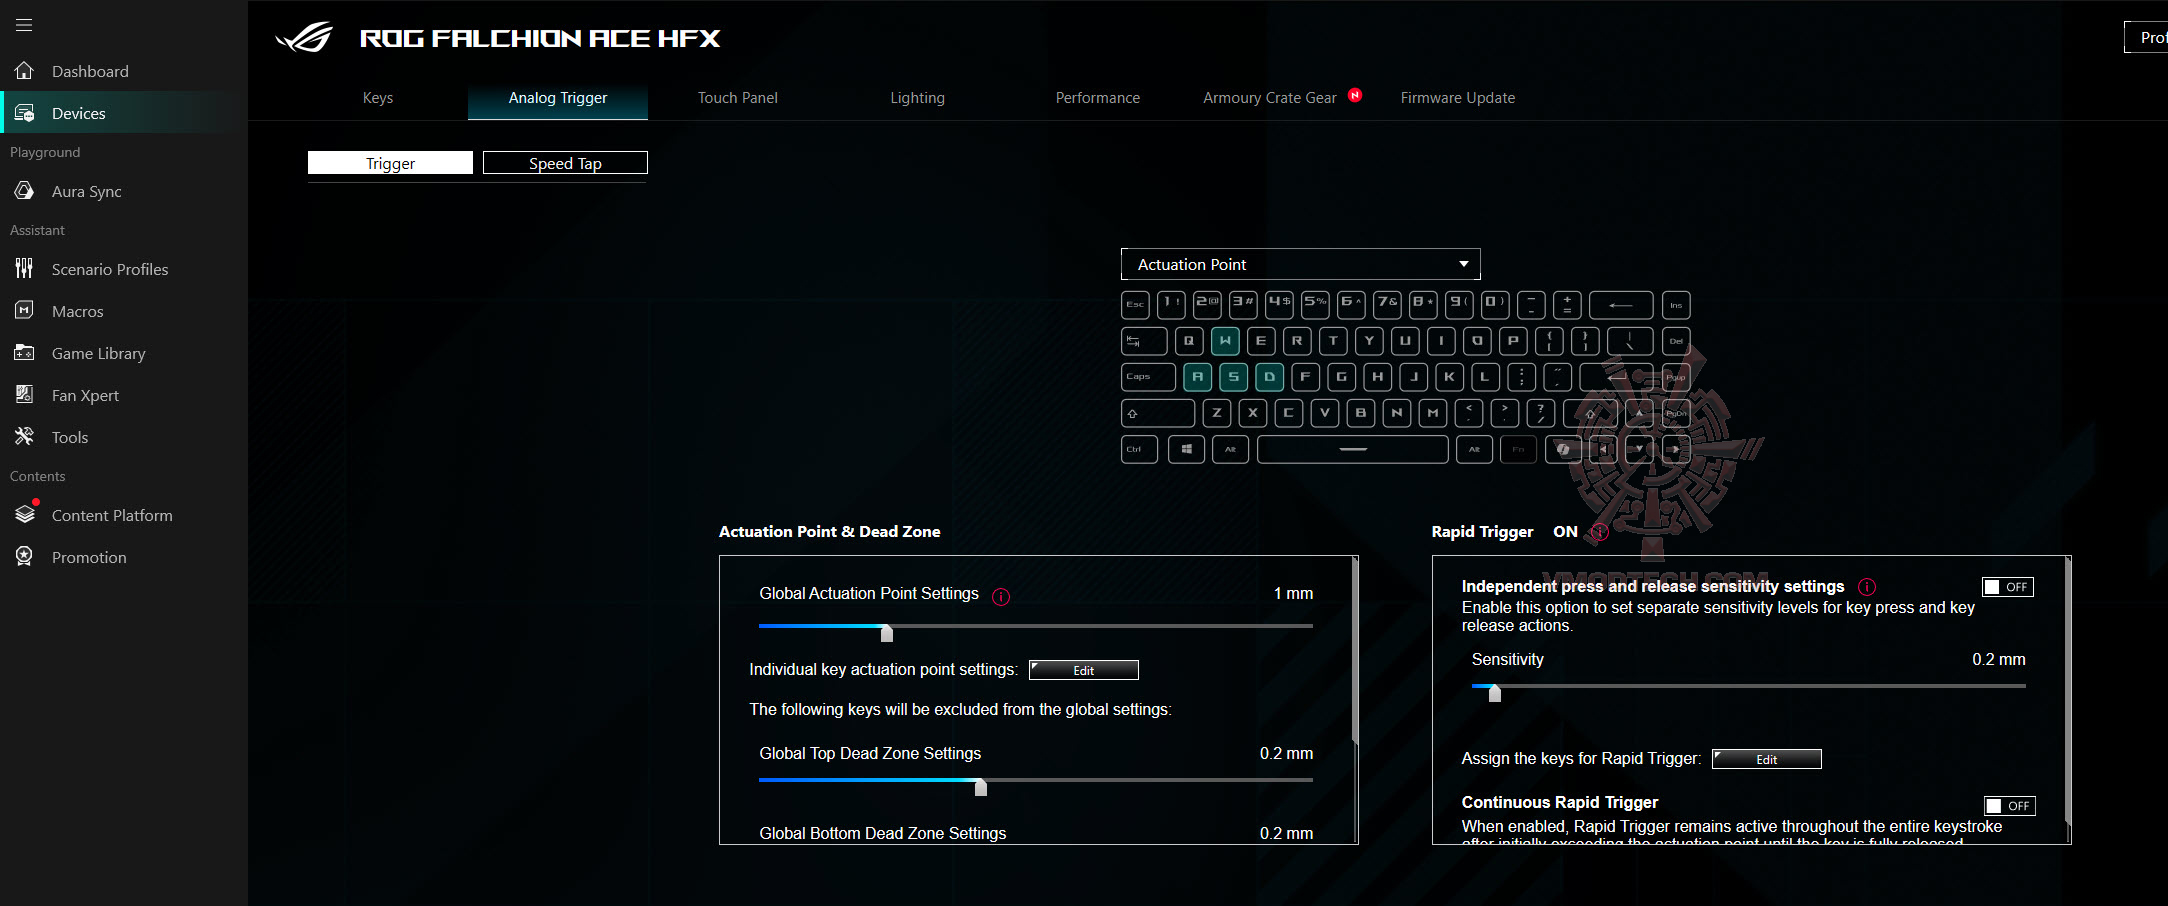Click the Promotion star icon
Viewport: 2168px width, 906px height.
tap(24, 557)
